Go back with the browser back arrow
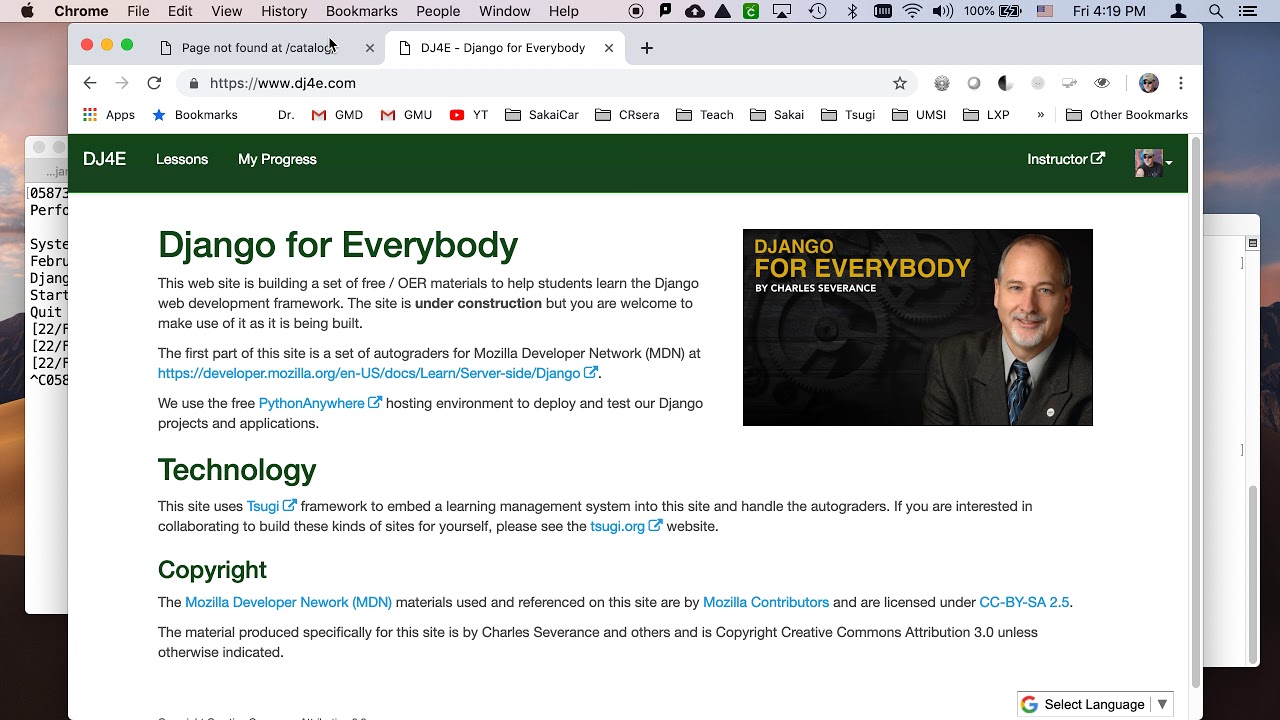 (90, 83)
